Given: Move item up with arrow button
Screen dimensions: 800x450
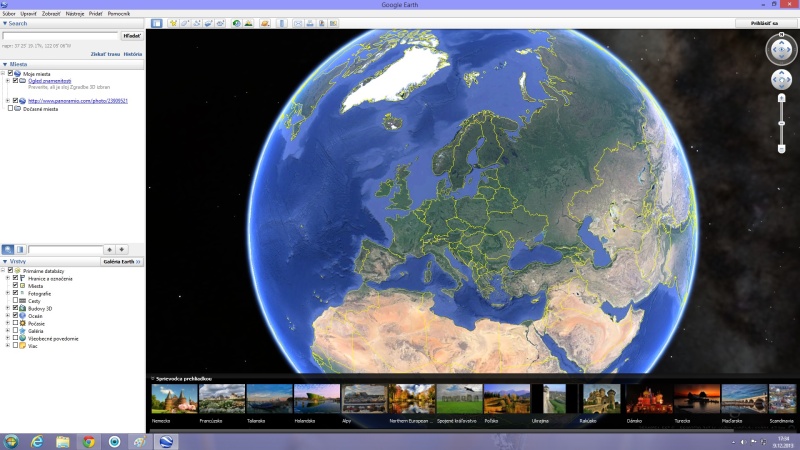Looking at the screenshot, I should pyautogui.click(x=109, y=249).
